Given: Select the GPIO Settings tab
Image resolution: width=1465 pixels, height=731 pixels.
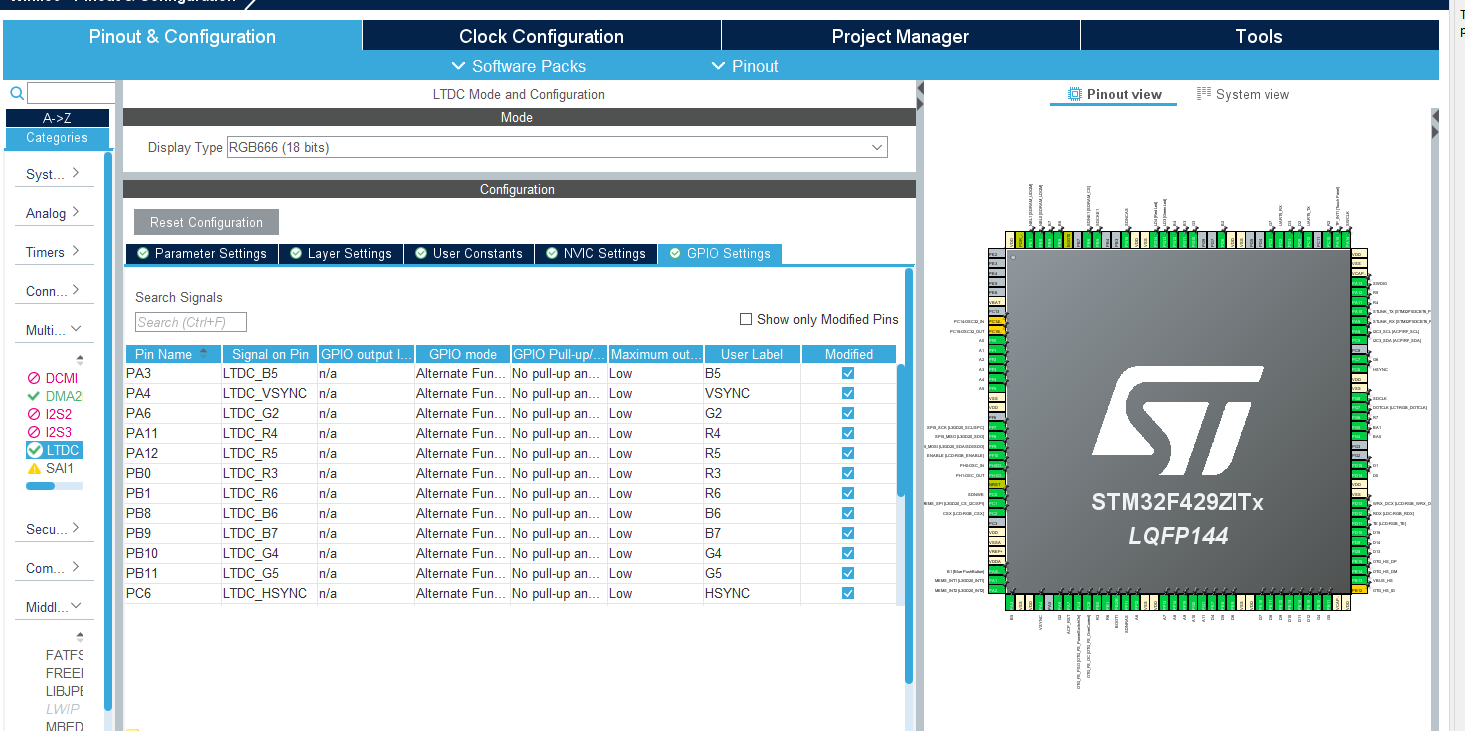Looking at the screenshot, I should (x=719, y=253).
